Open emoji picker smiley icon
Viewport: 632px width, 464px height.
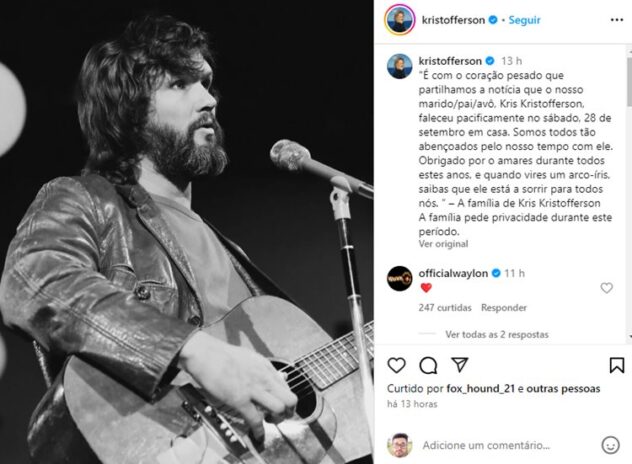[x=610, y=445]
